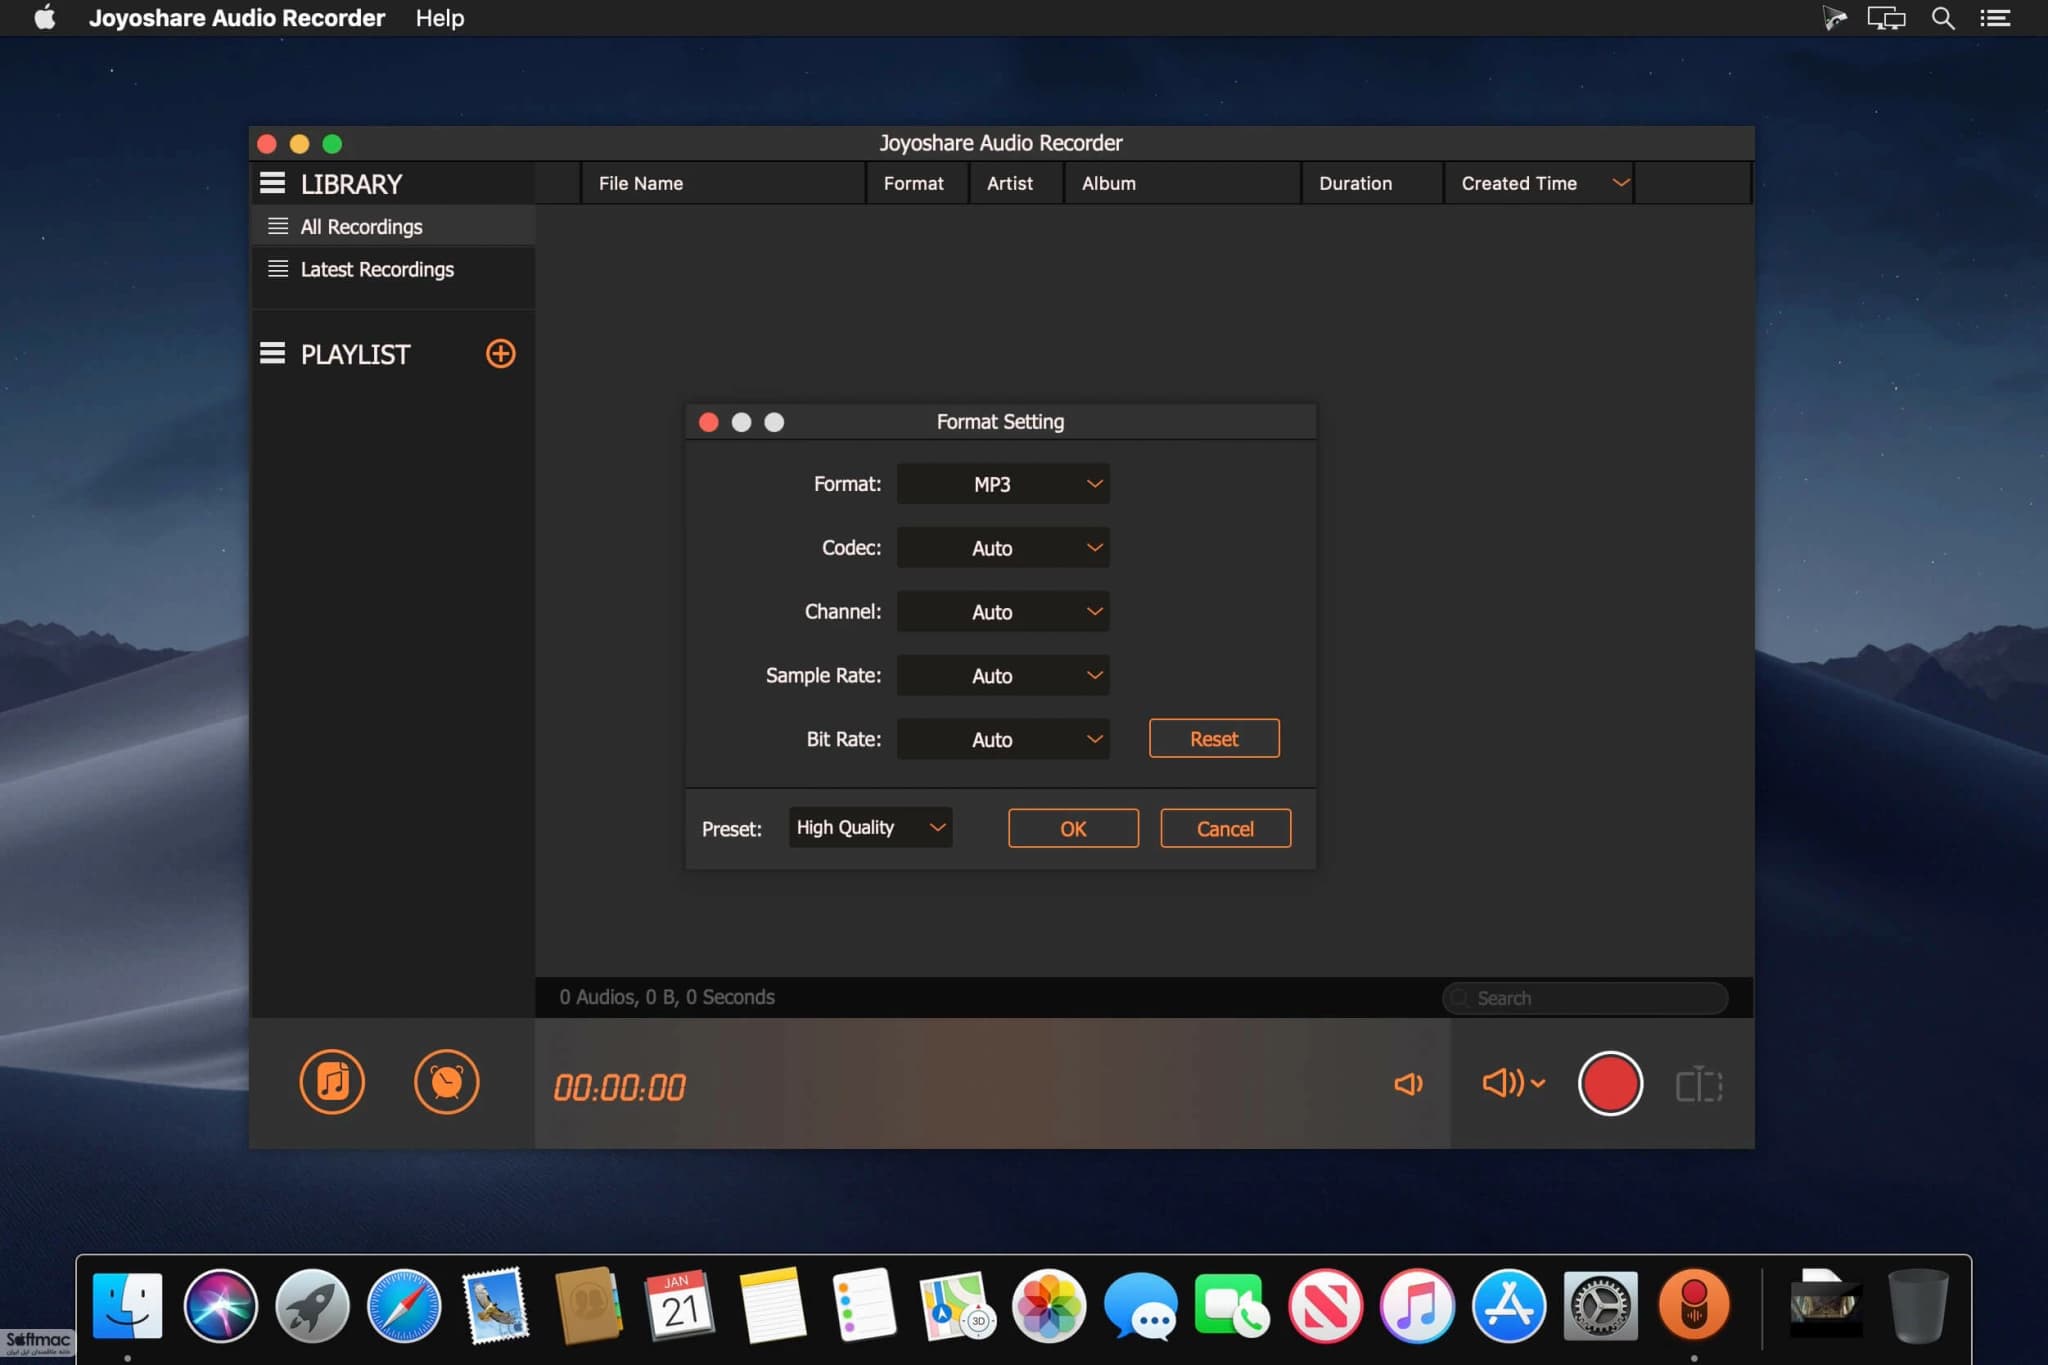Click the '0 Audios, 0 B, 0 Seconds' status
The height and width of the screenshot is (1365, 2048).
(x=667, y=997)
